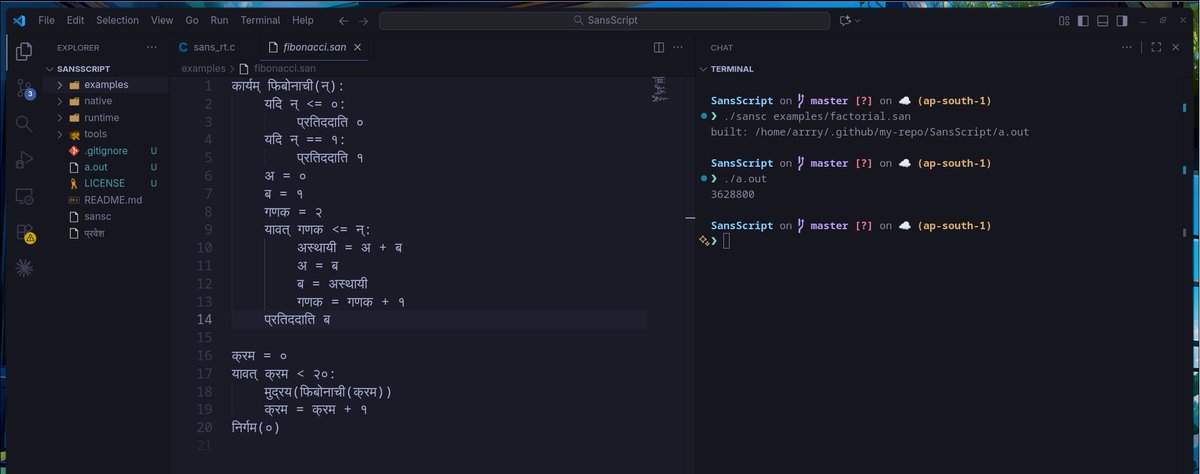The image size is (1200, 474).
Task: Open the File menu
Action: click(47, 20)
